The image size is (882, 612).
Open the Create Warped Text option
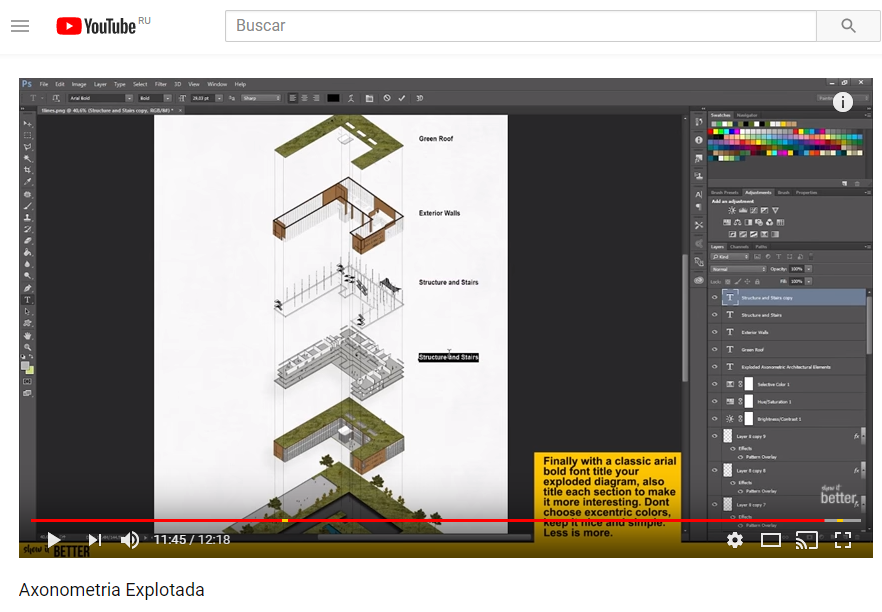tap(351, 98)
